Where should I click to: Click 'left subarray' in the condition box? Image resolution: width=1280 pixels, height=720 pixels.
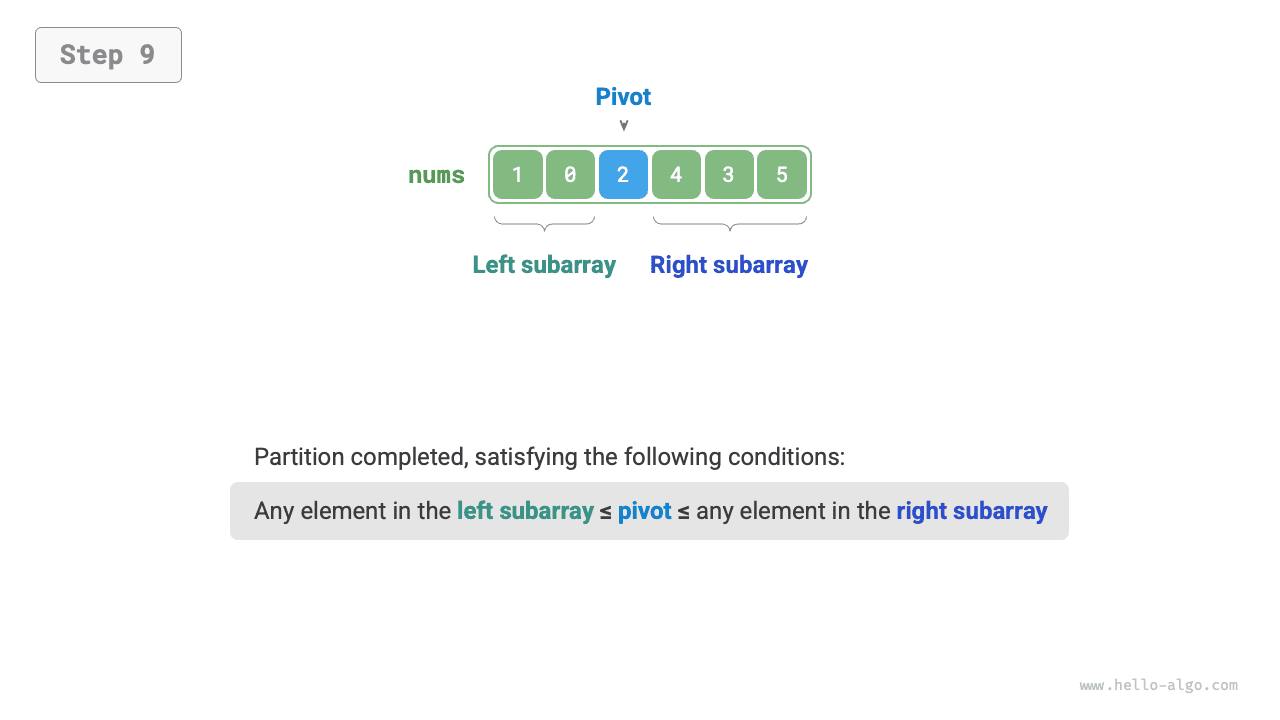pyautogui.click(x=525, y=511)
